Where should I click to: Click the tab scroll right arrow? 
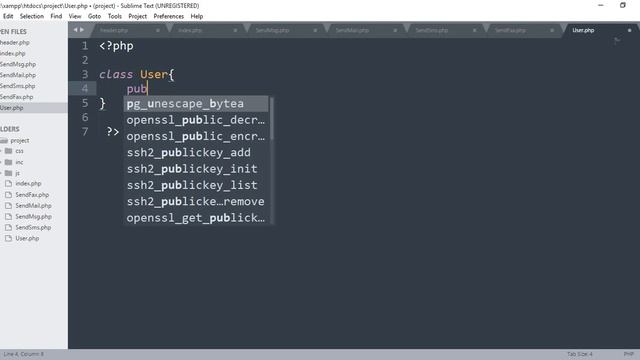(x=82, y=30)
